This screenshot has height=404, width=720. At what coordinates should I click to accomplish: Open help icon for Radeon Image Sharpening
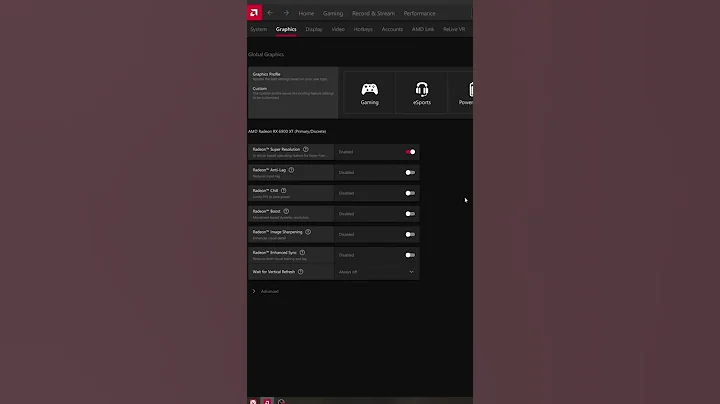click(308, 232)
